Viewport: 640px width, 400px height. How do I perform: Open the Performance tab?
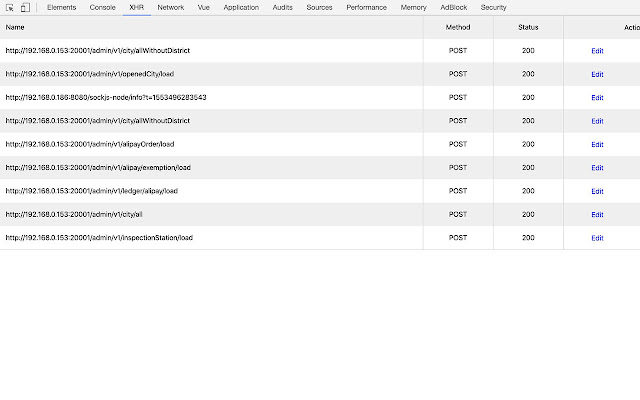(367, 7)
